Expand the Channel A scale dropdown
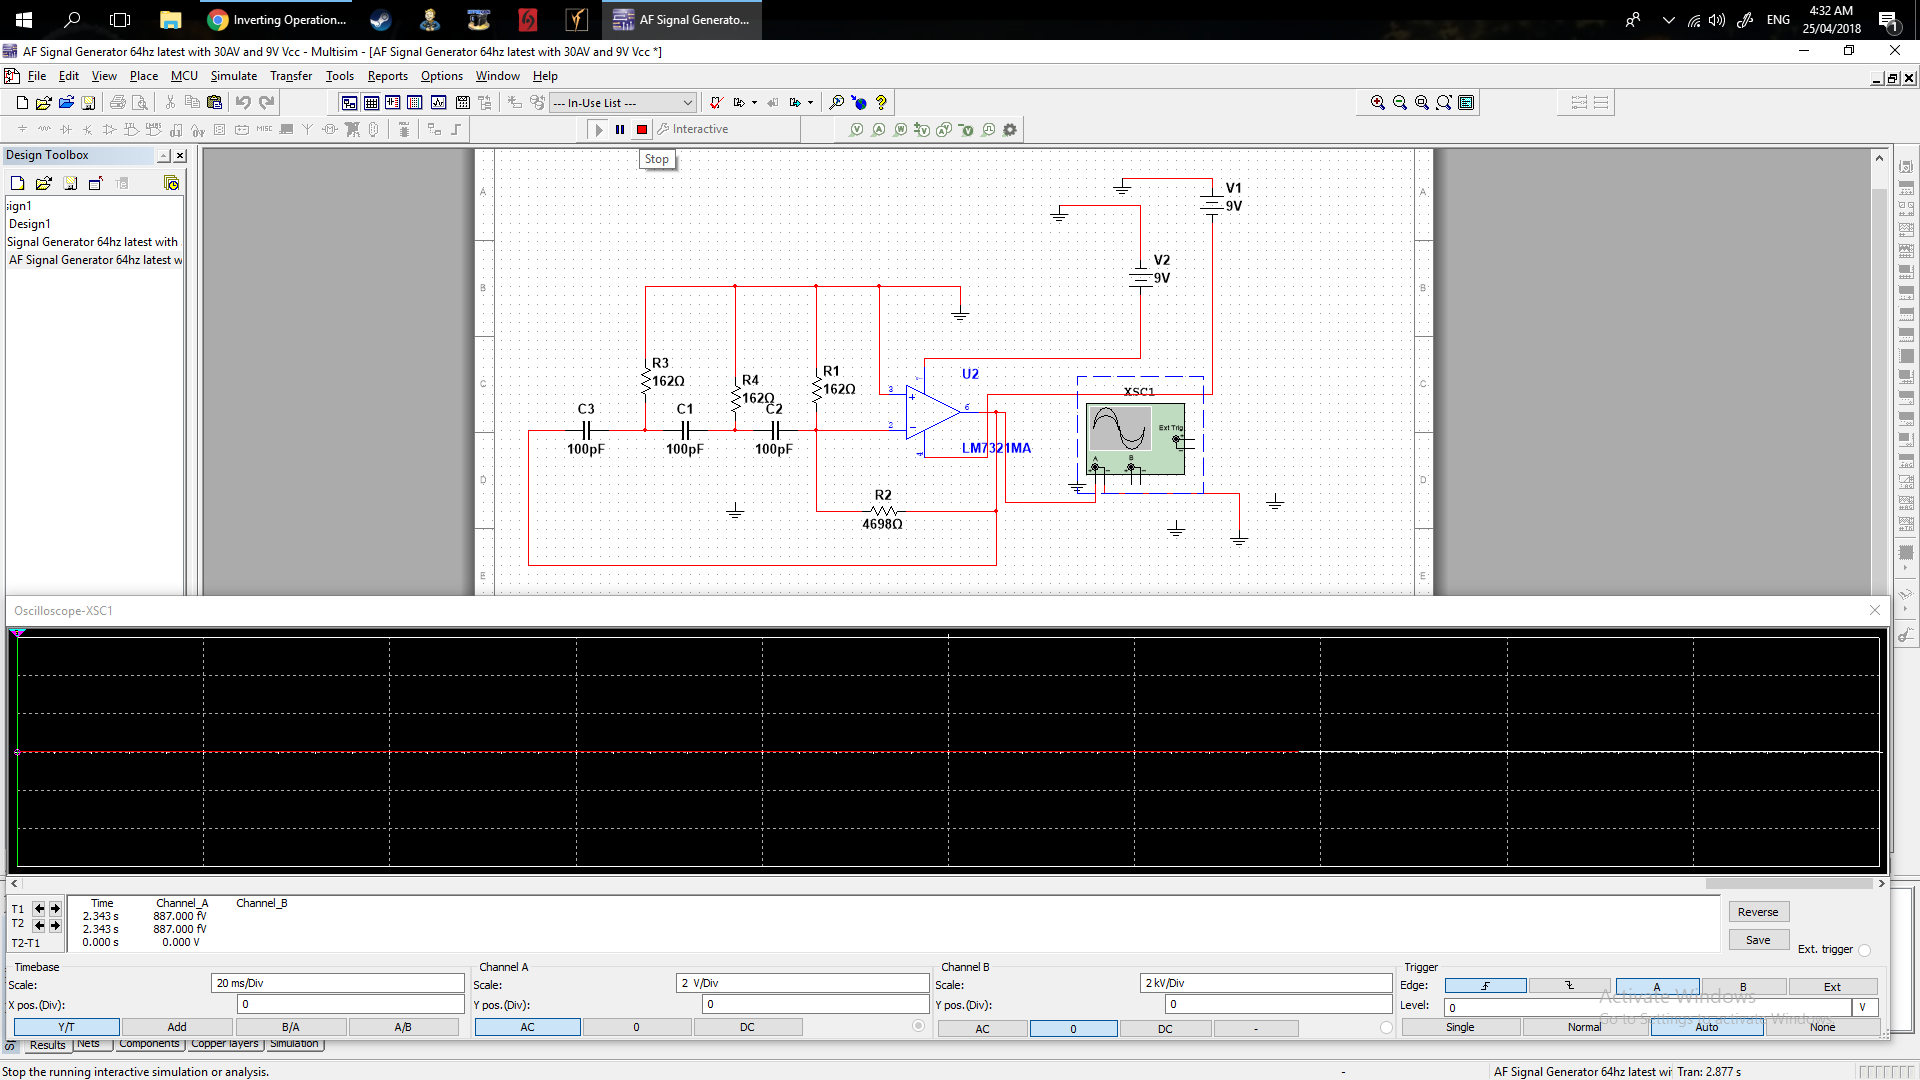 [802, 982]
